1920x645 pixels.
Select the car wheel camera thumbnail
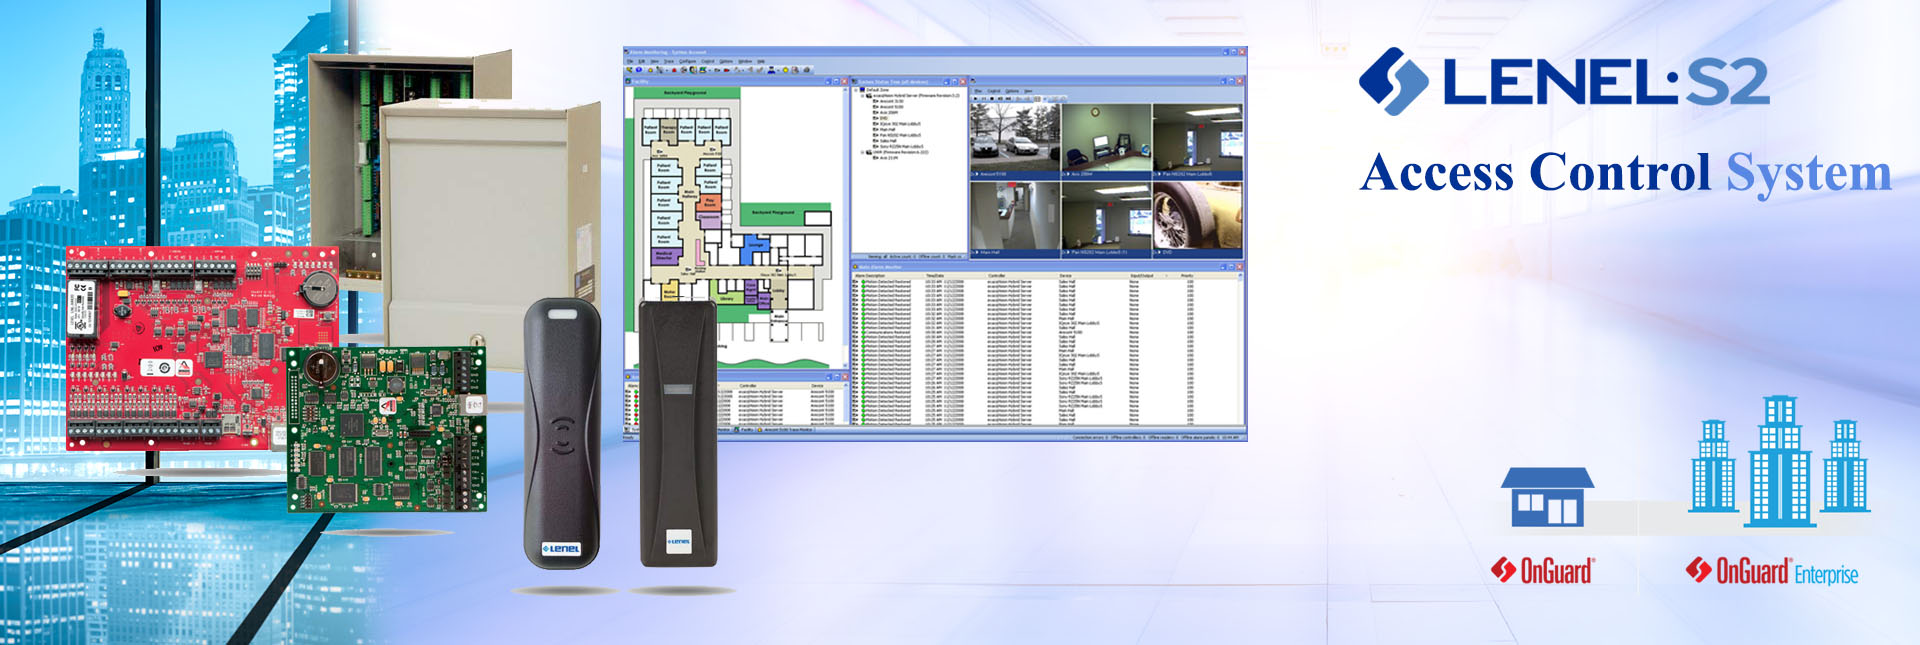1197,217
